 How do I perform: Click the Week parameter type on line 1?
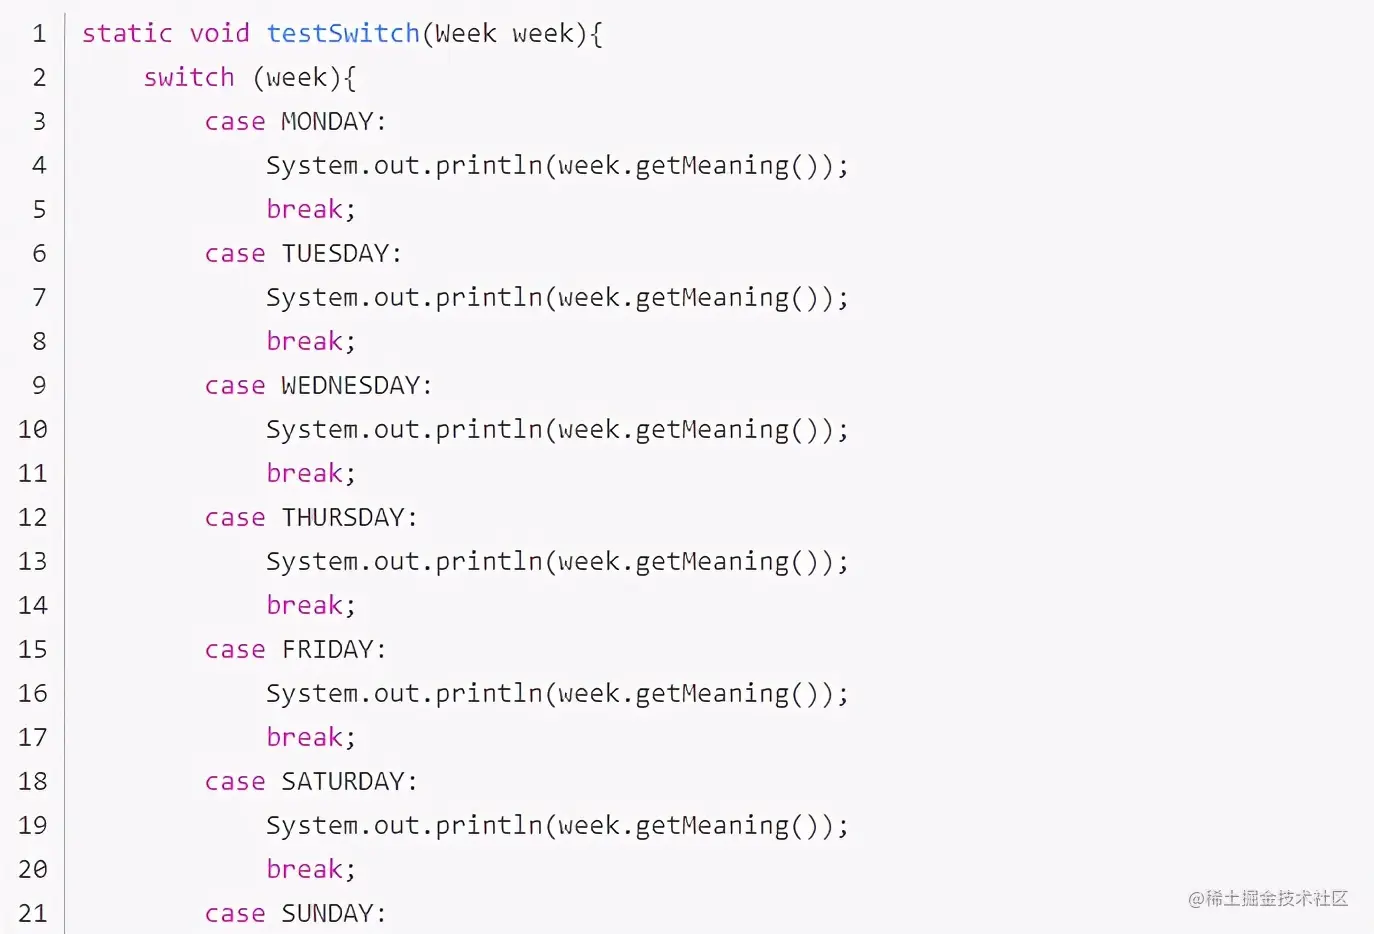click(465, 34)
